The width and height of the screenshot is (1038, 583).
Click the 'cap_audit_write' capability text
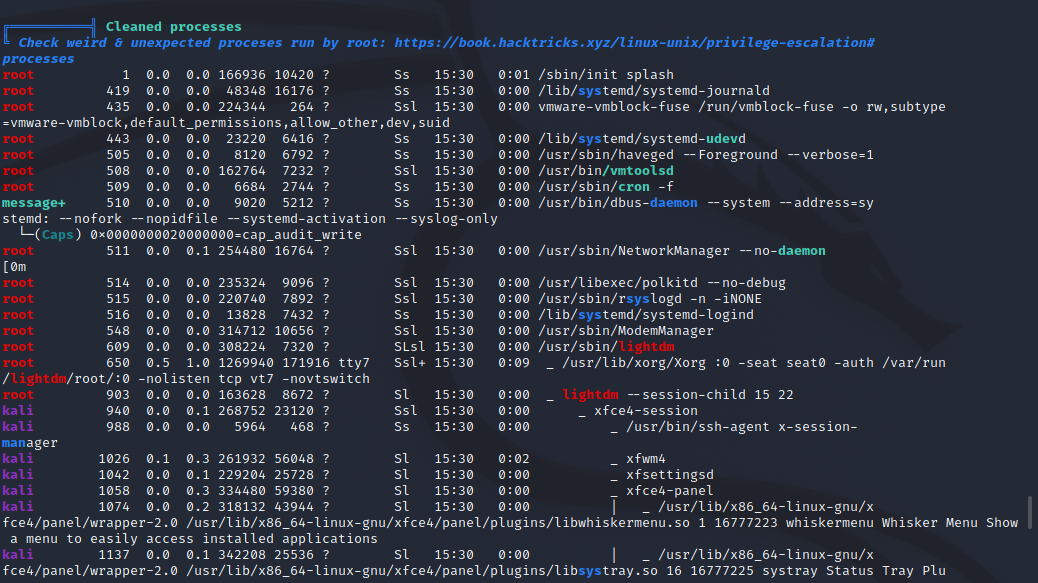pos(302,234)
